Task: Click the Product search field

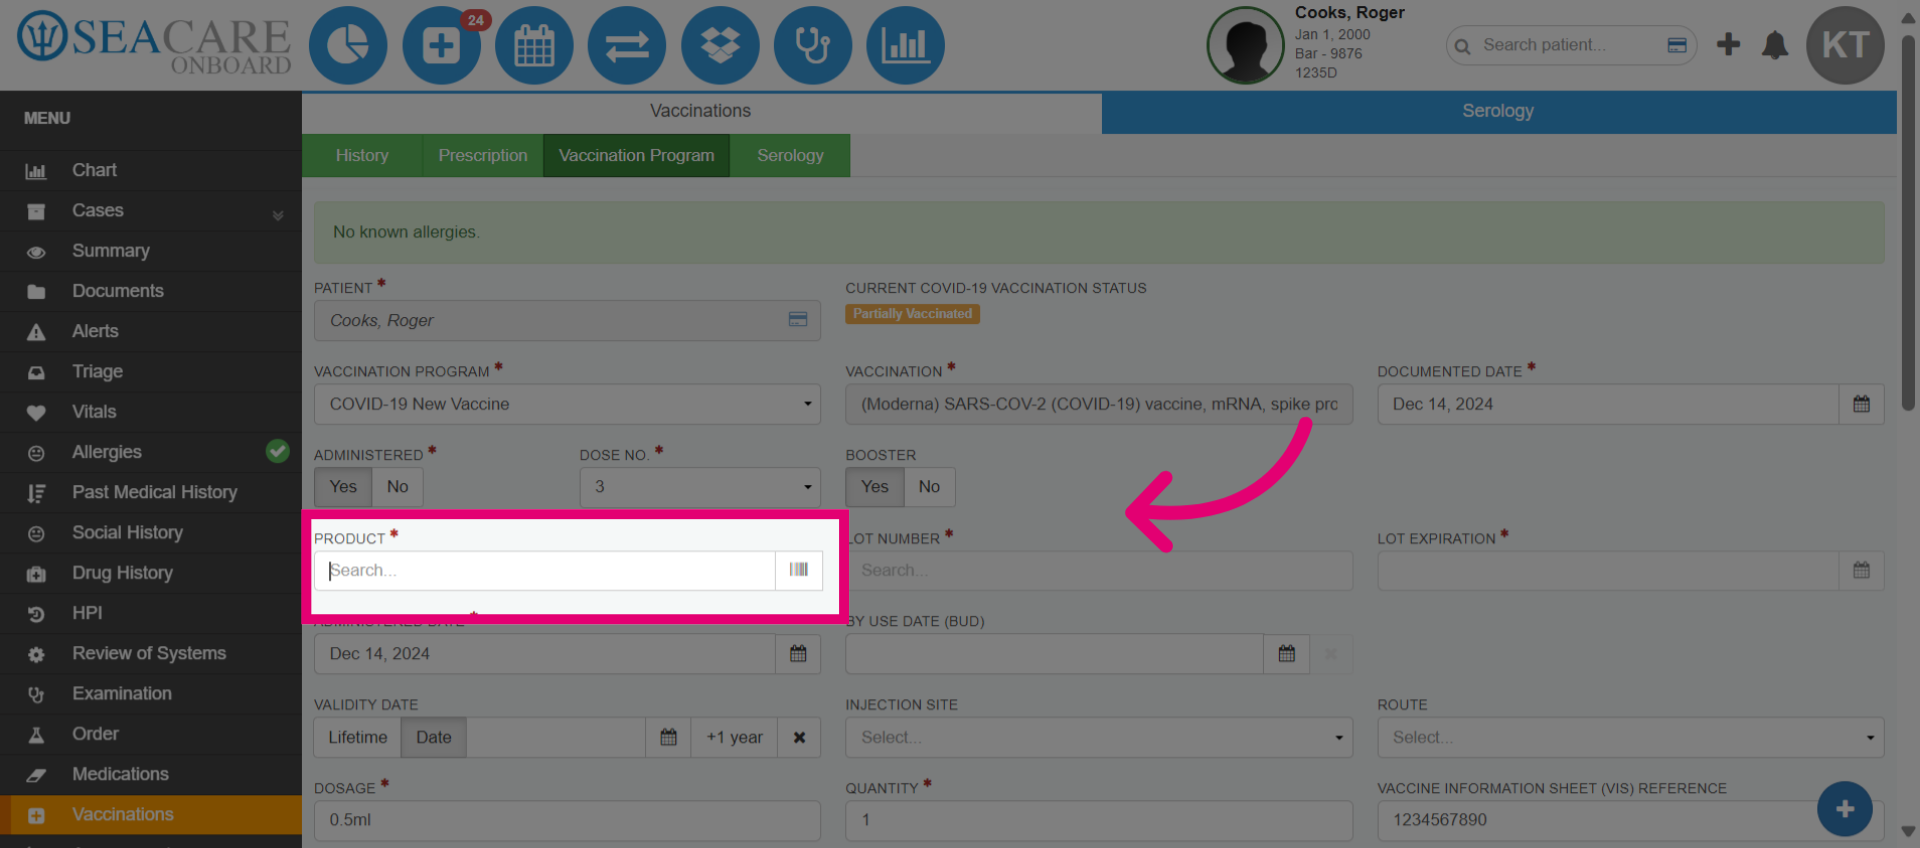Action: coord(545,570)
